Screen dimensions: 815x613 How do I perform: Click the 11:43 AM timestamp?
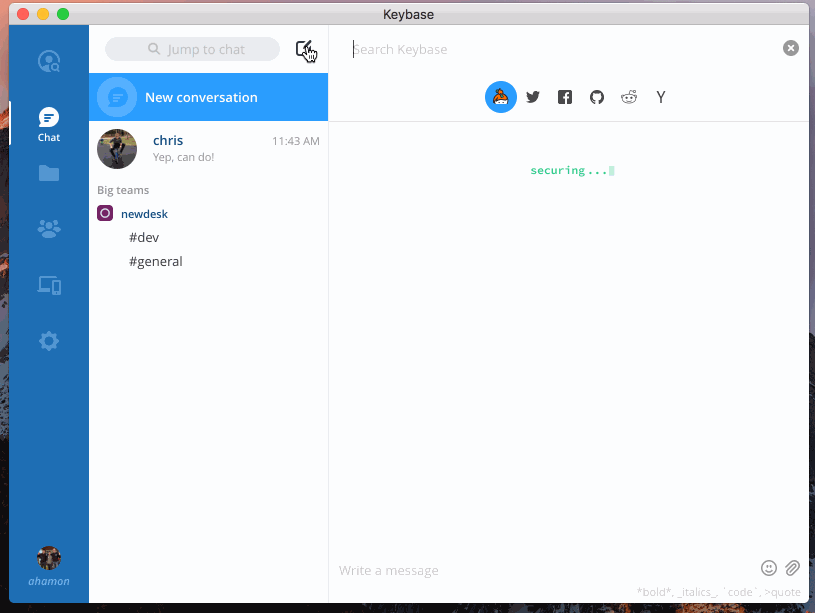point(296,141)
